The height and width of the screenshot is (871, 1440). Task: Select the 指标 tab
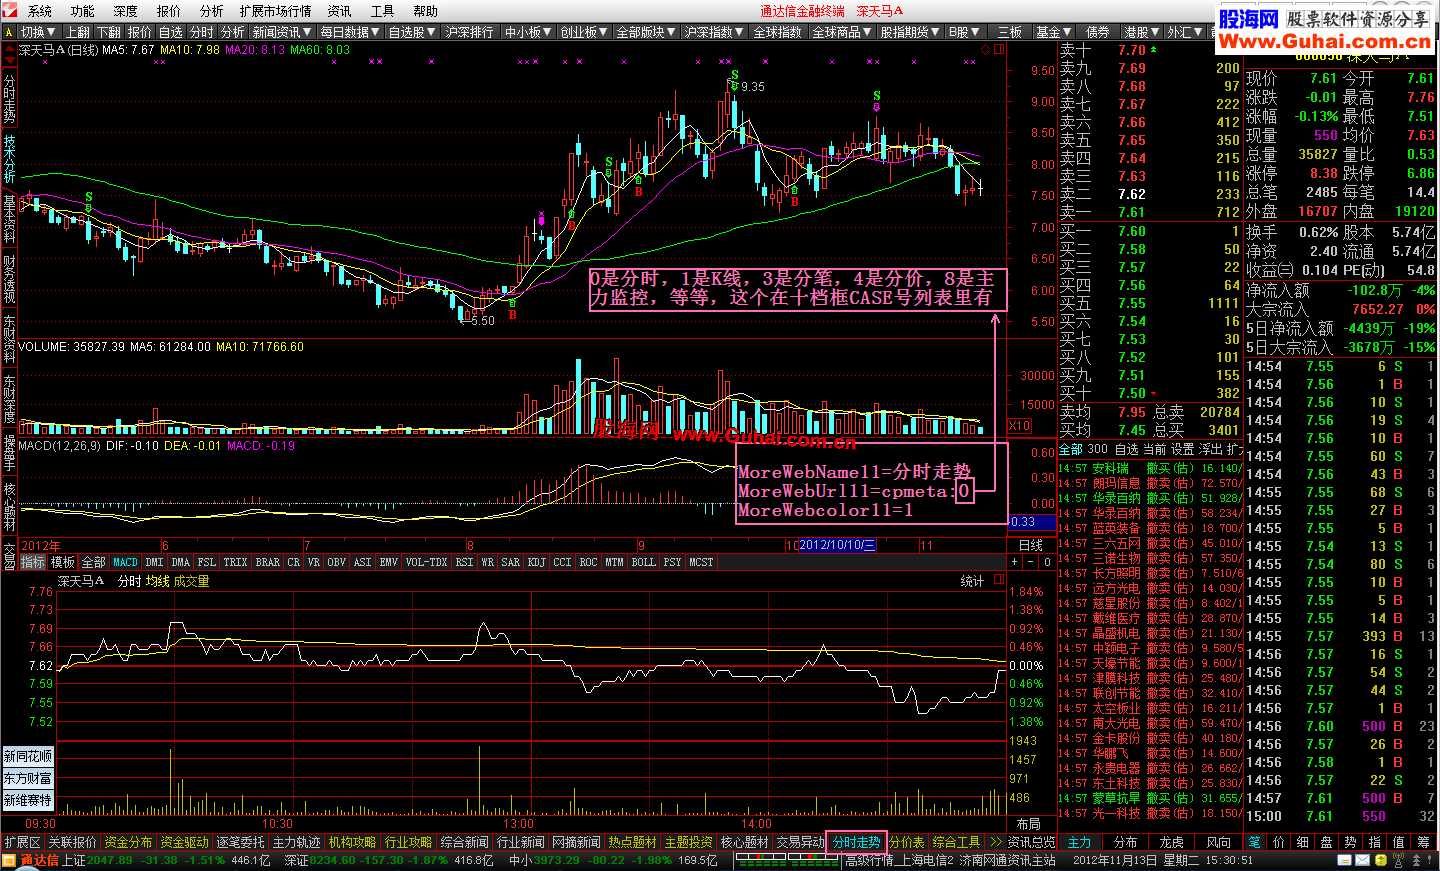[33, 562]
